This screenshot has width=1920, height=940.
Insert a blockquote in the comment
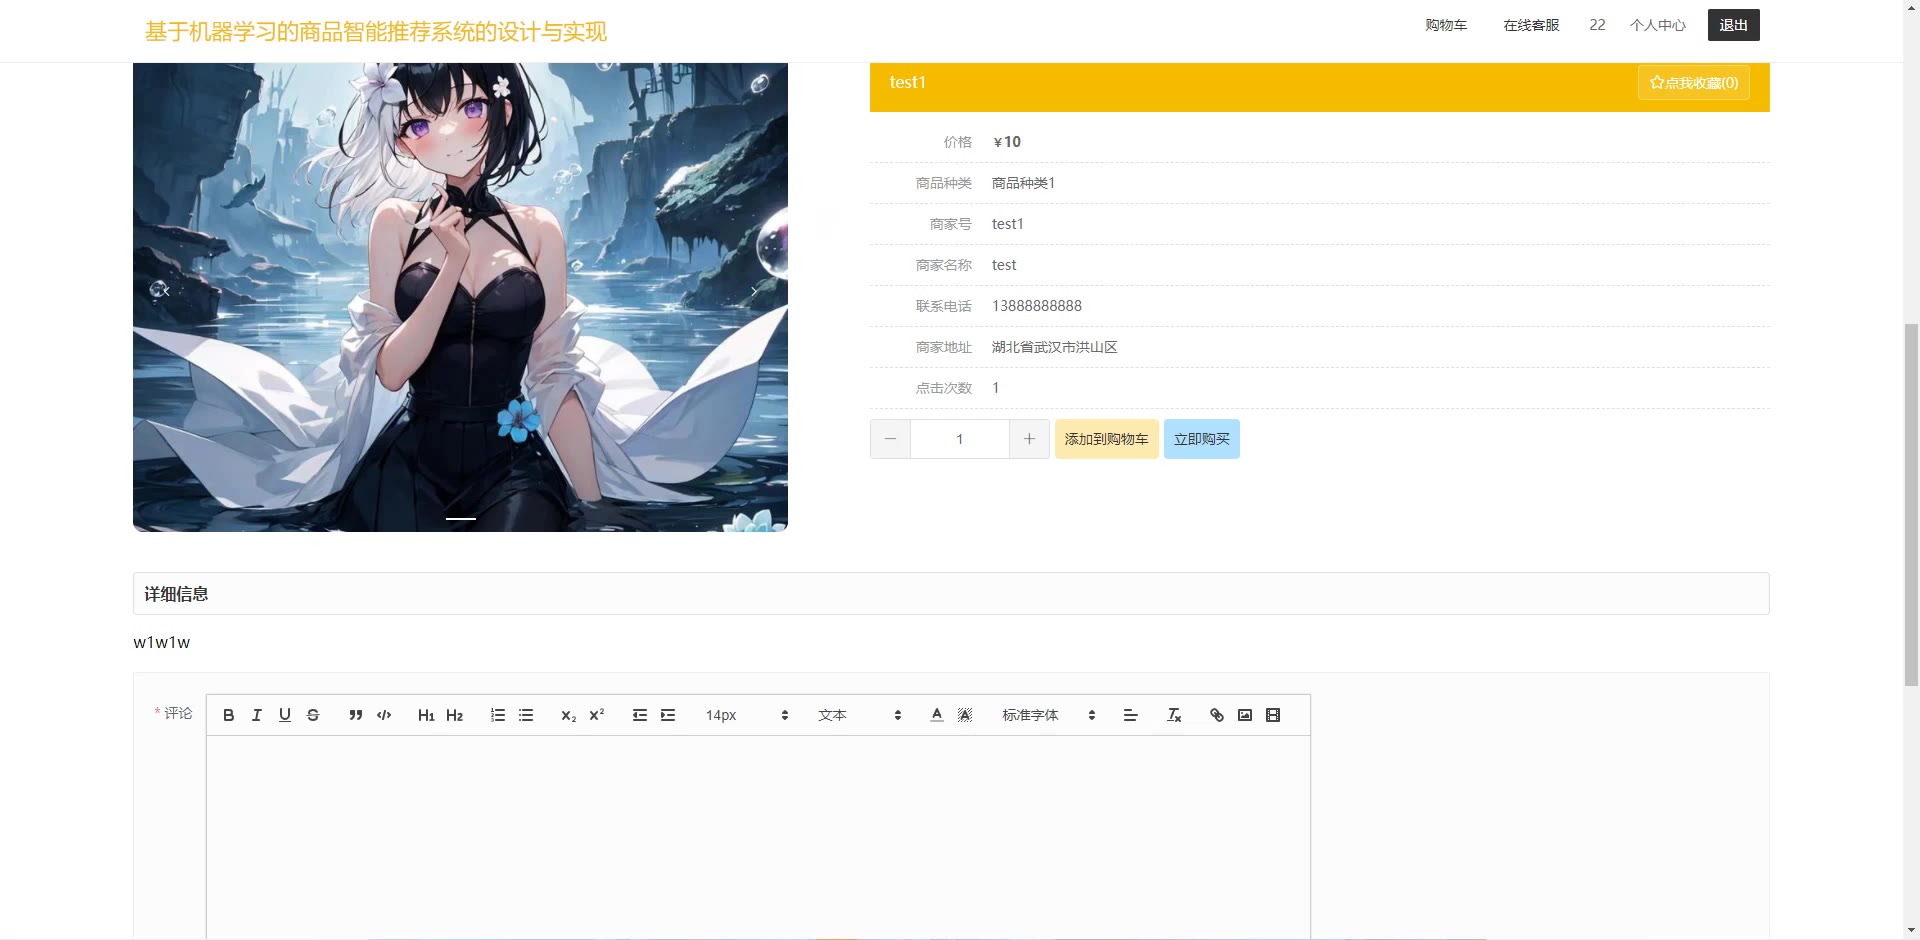click(356, 715)
